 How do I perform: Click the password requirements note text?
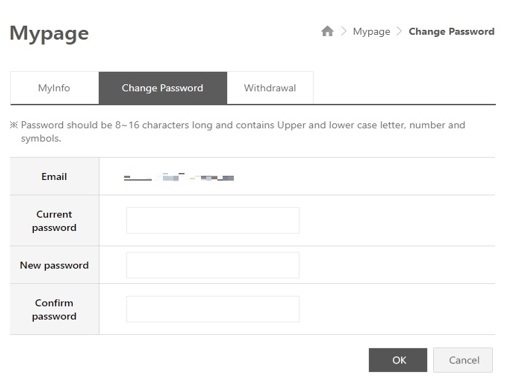click(238, 131)
